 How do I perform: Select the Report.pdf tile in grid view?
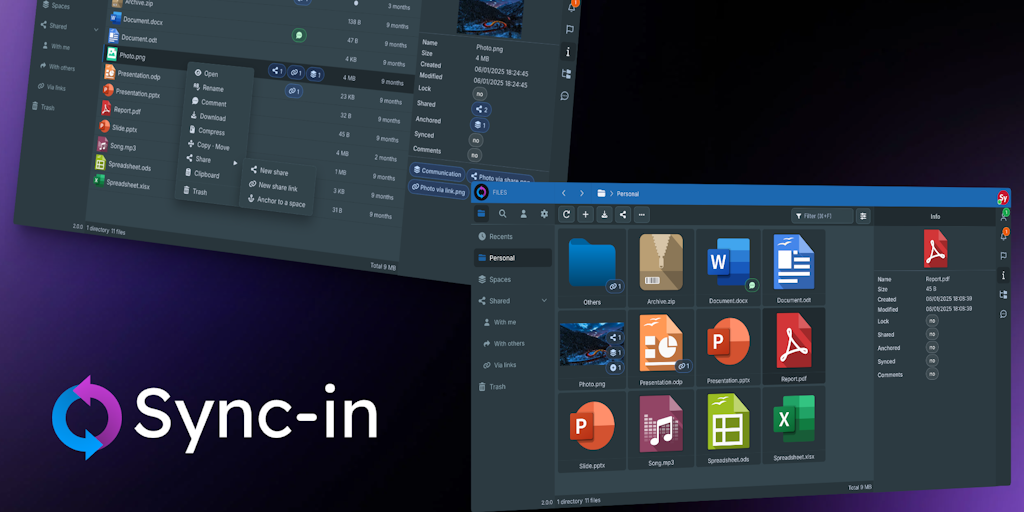pos(793,347)
